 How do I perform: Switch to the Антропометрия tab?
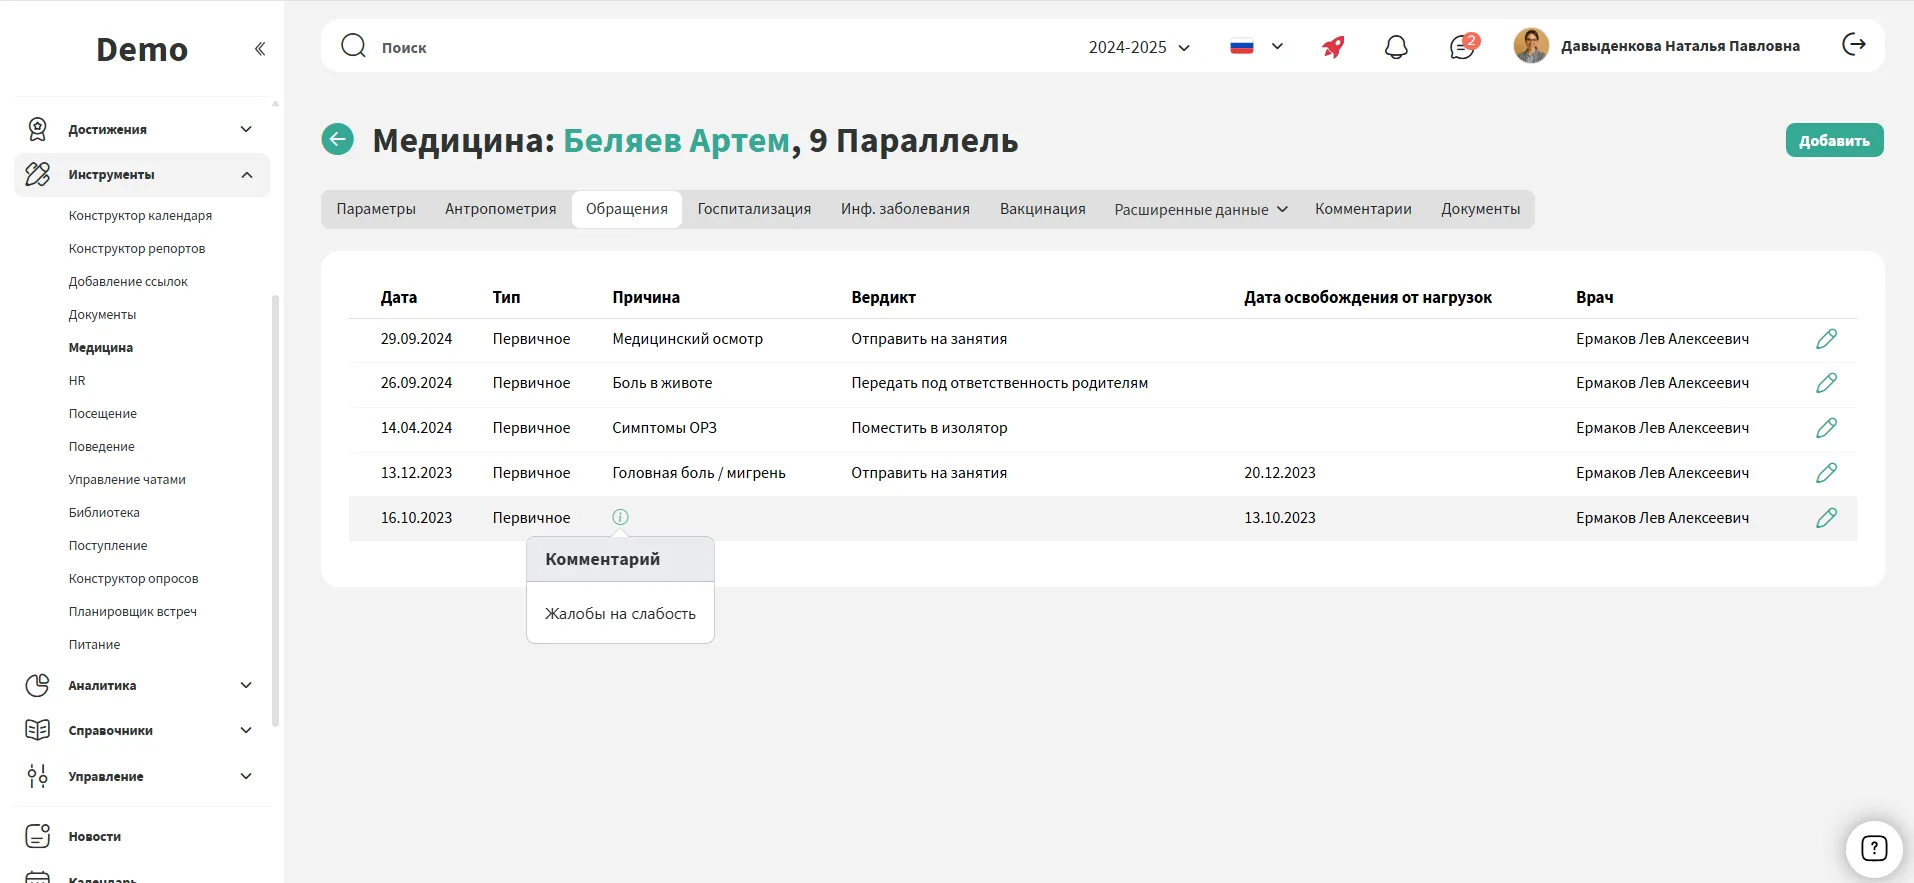tap(500, 209)
